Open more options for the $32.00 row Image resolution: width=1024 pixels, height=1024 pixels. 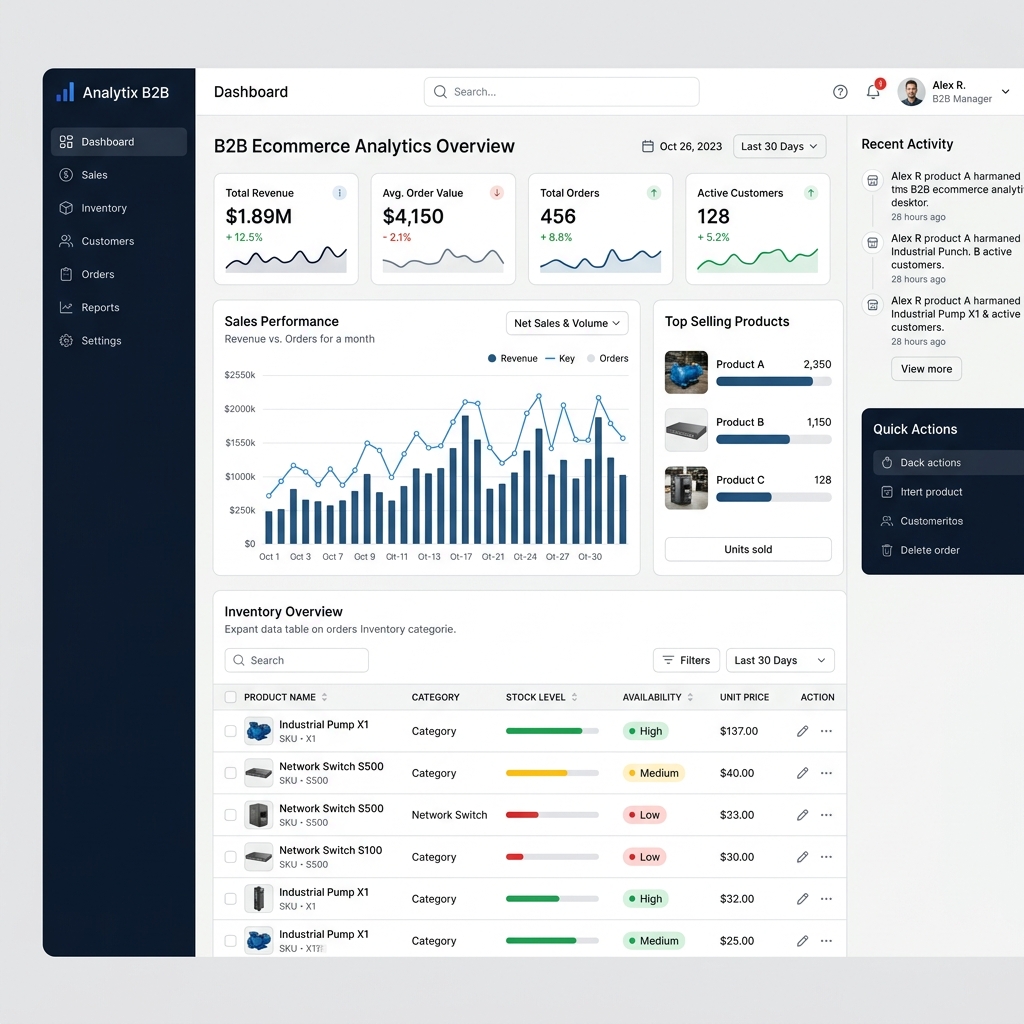[826, 899]
